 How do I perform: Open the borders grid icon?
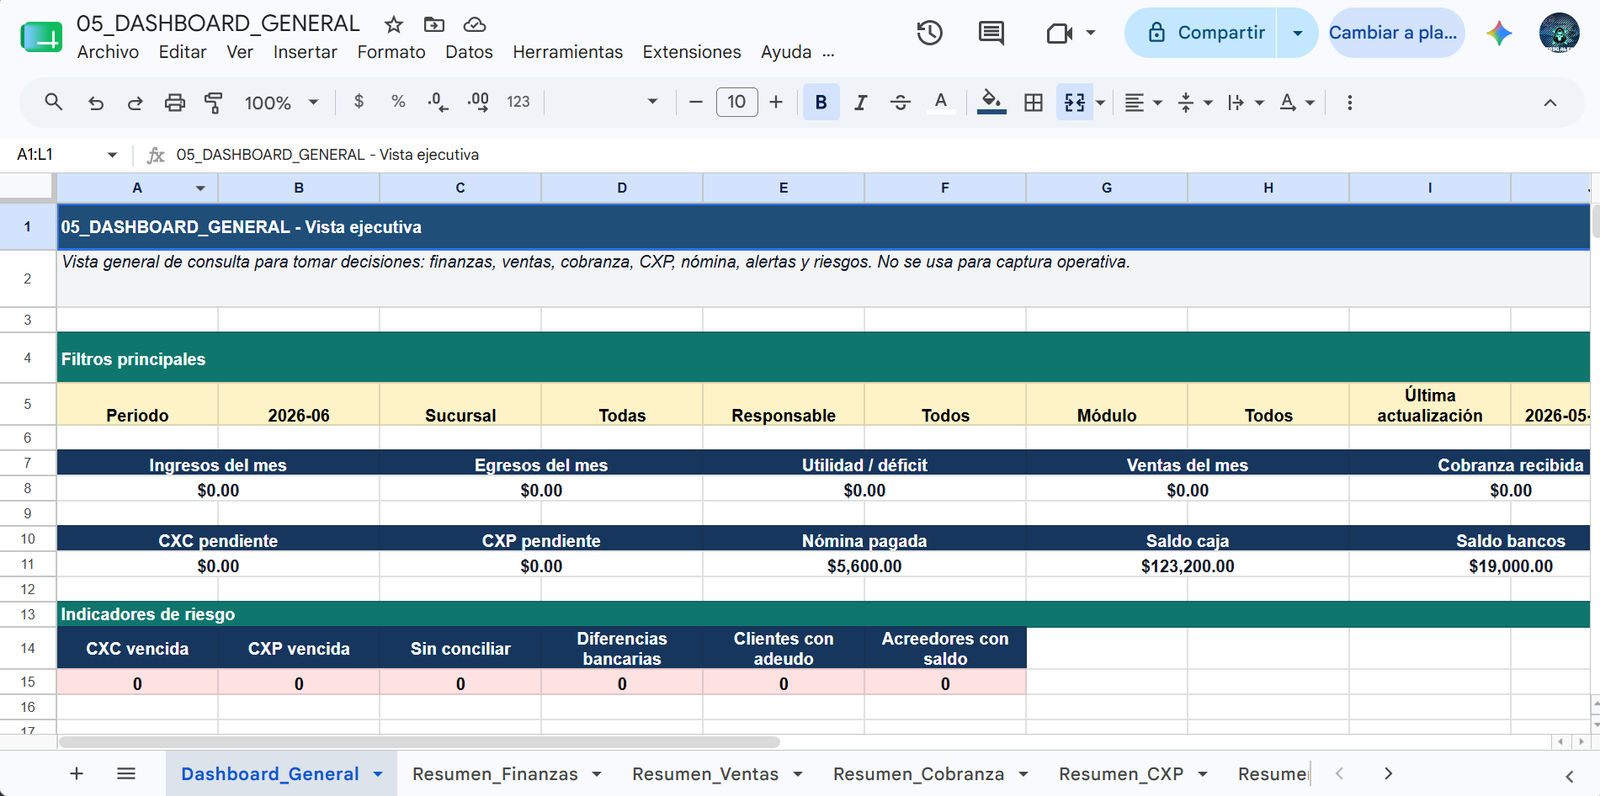click(1034, 102)
